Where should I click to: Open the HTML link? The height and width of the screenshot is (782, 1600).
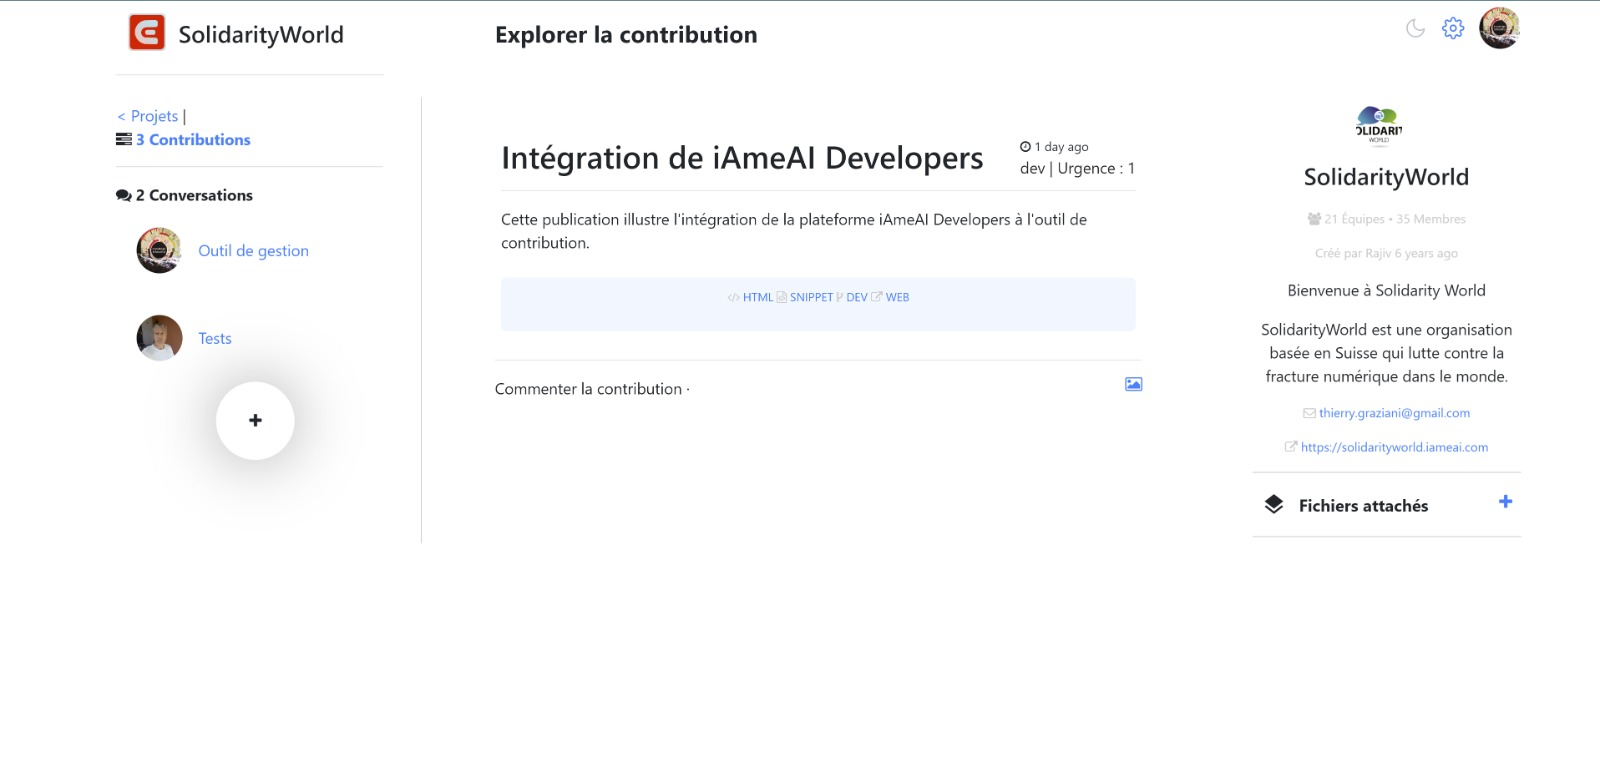click(x=758, y=297)
